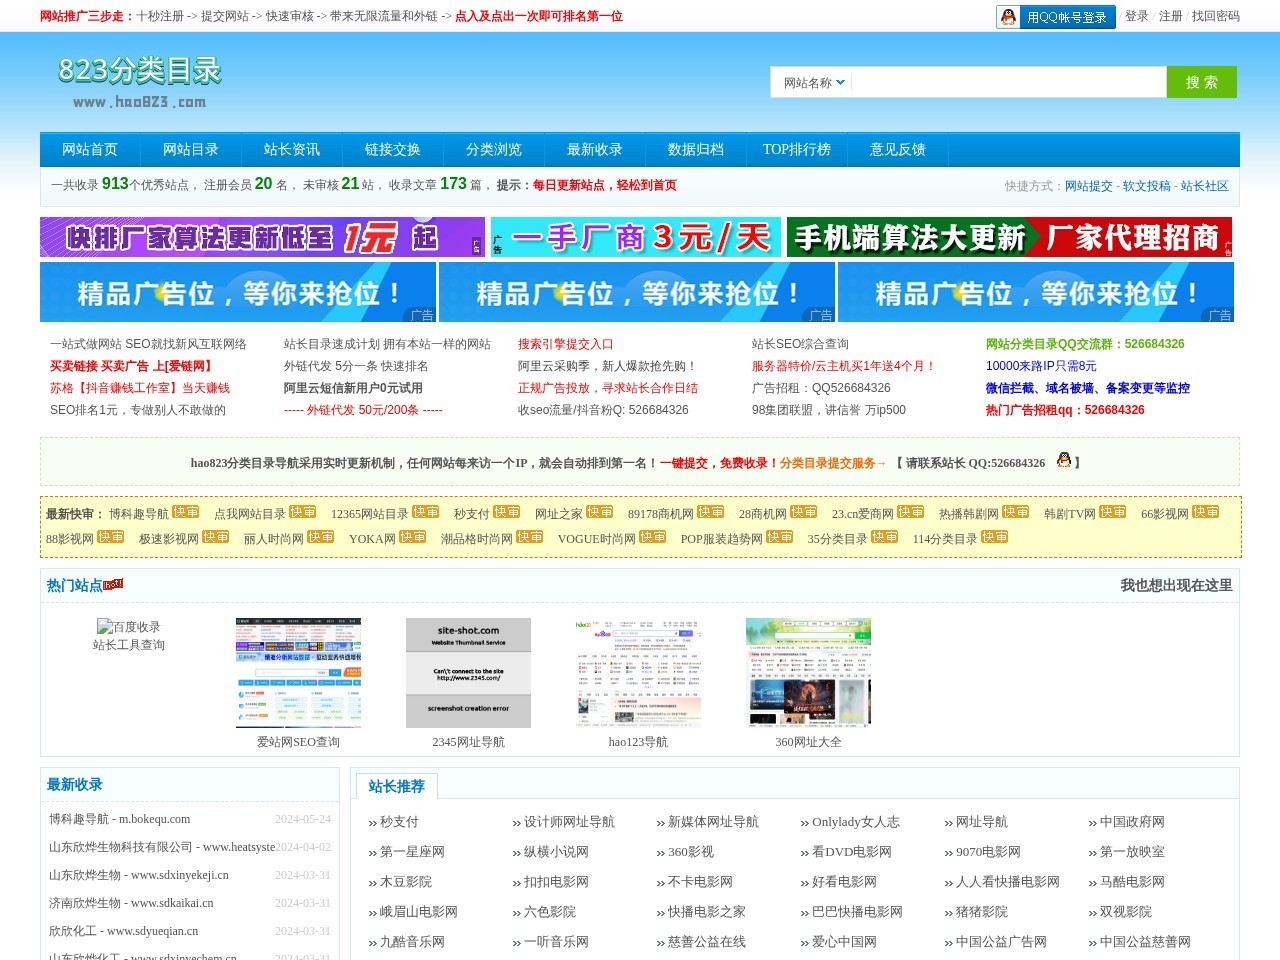1280x960 pixels.
Task: Click 我也想出现在这里 link
Action: 1176,585
